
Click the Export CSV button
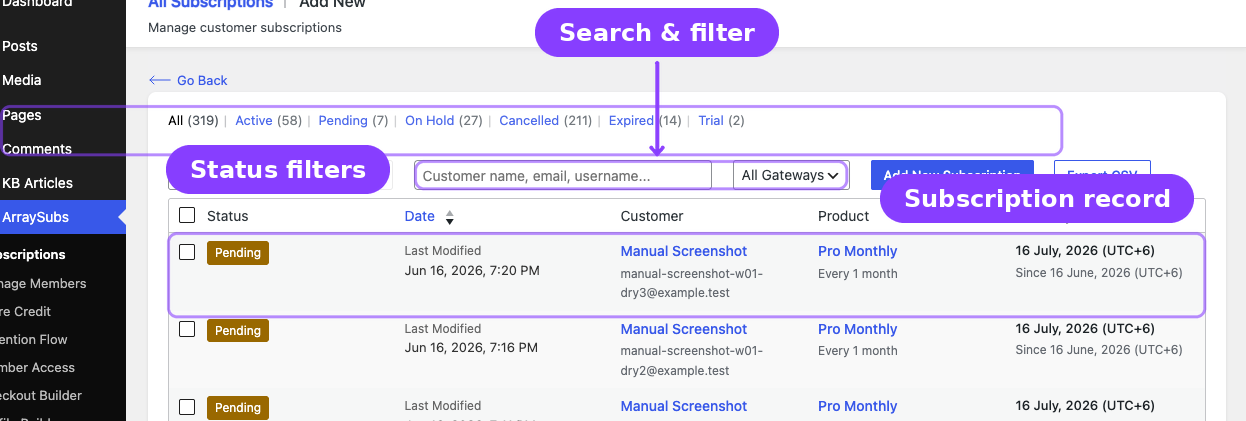click(x=1102, y=175)
